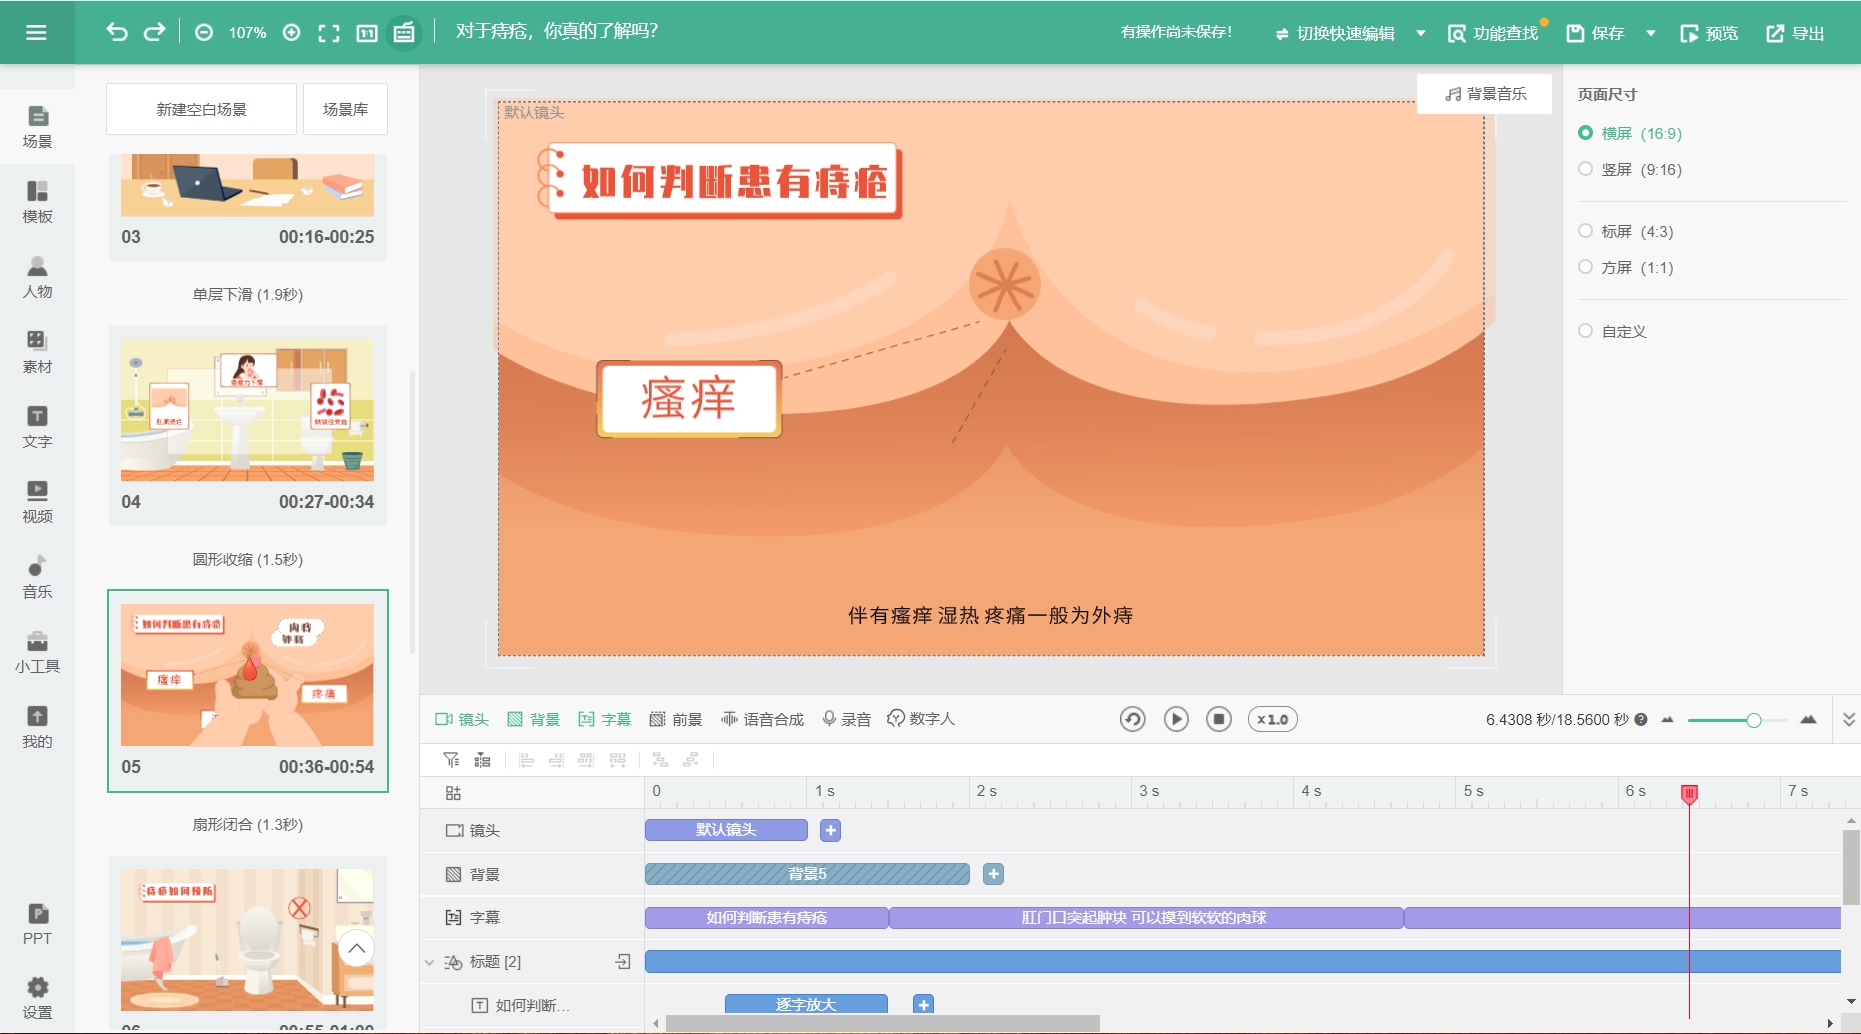Open 场景 panel in sidebar
Viewport: 1861px width, 1034px height.
coord(37,127)
